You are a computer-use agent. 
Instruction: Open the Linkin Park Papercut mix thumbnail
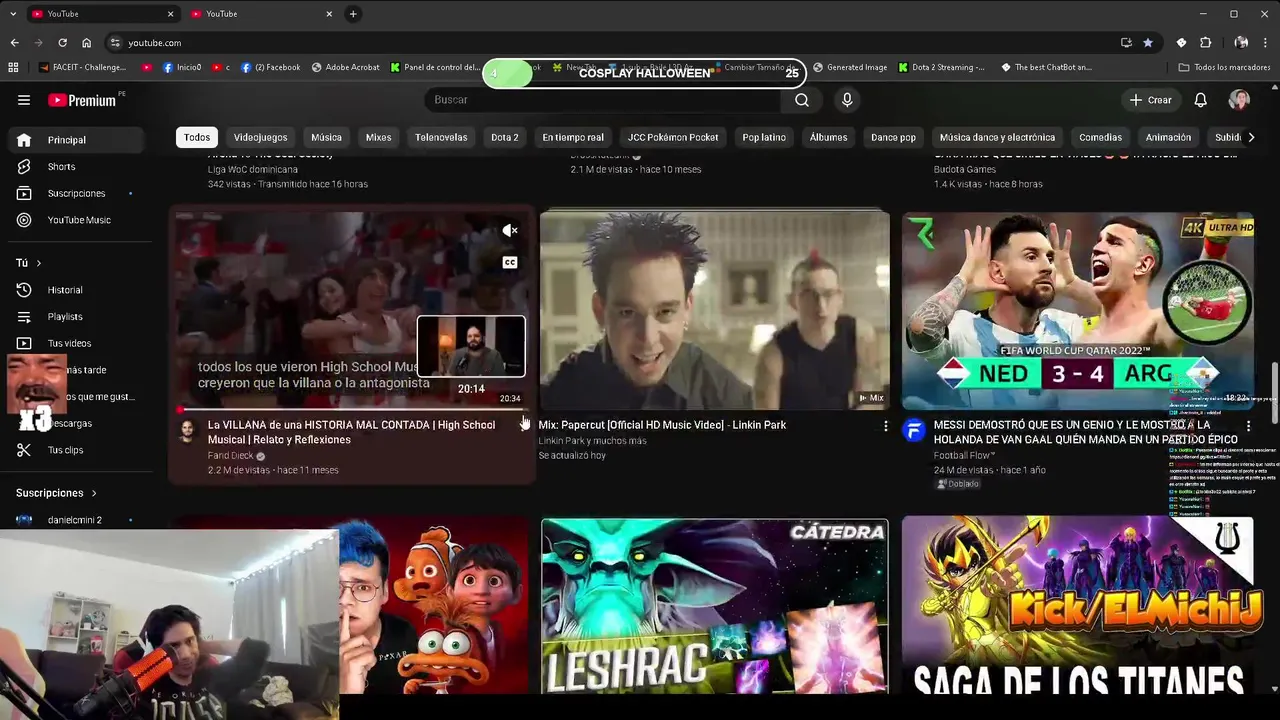714,310
